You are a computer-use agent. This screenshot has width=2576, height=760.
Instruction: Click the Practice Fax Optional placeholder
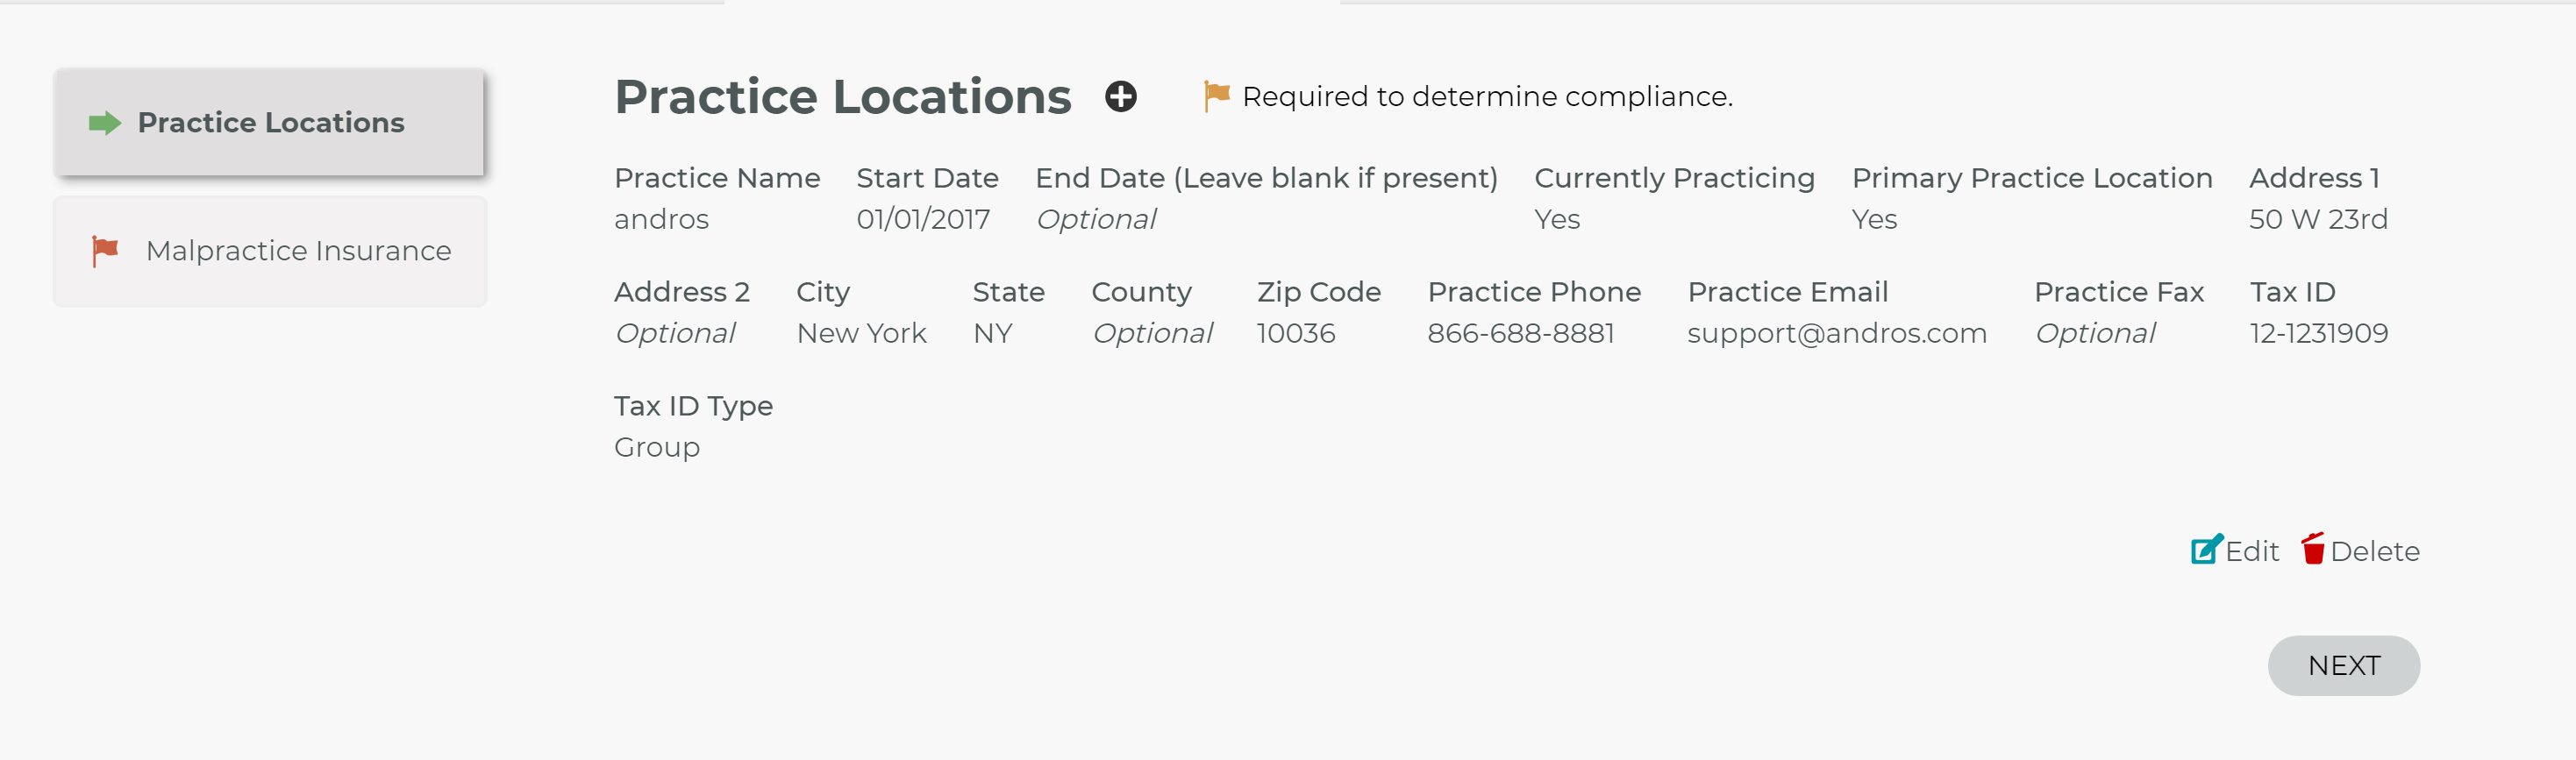click(2095, 334)
